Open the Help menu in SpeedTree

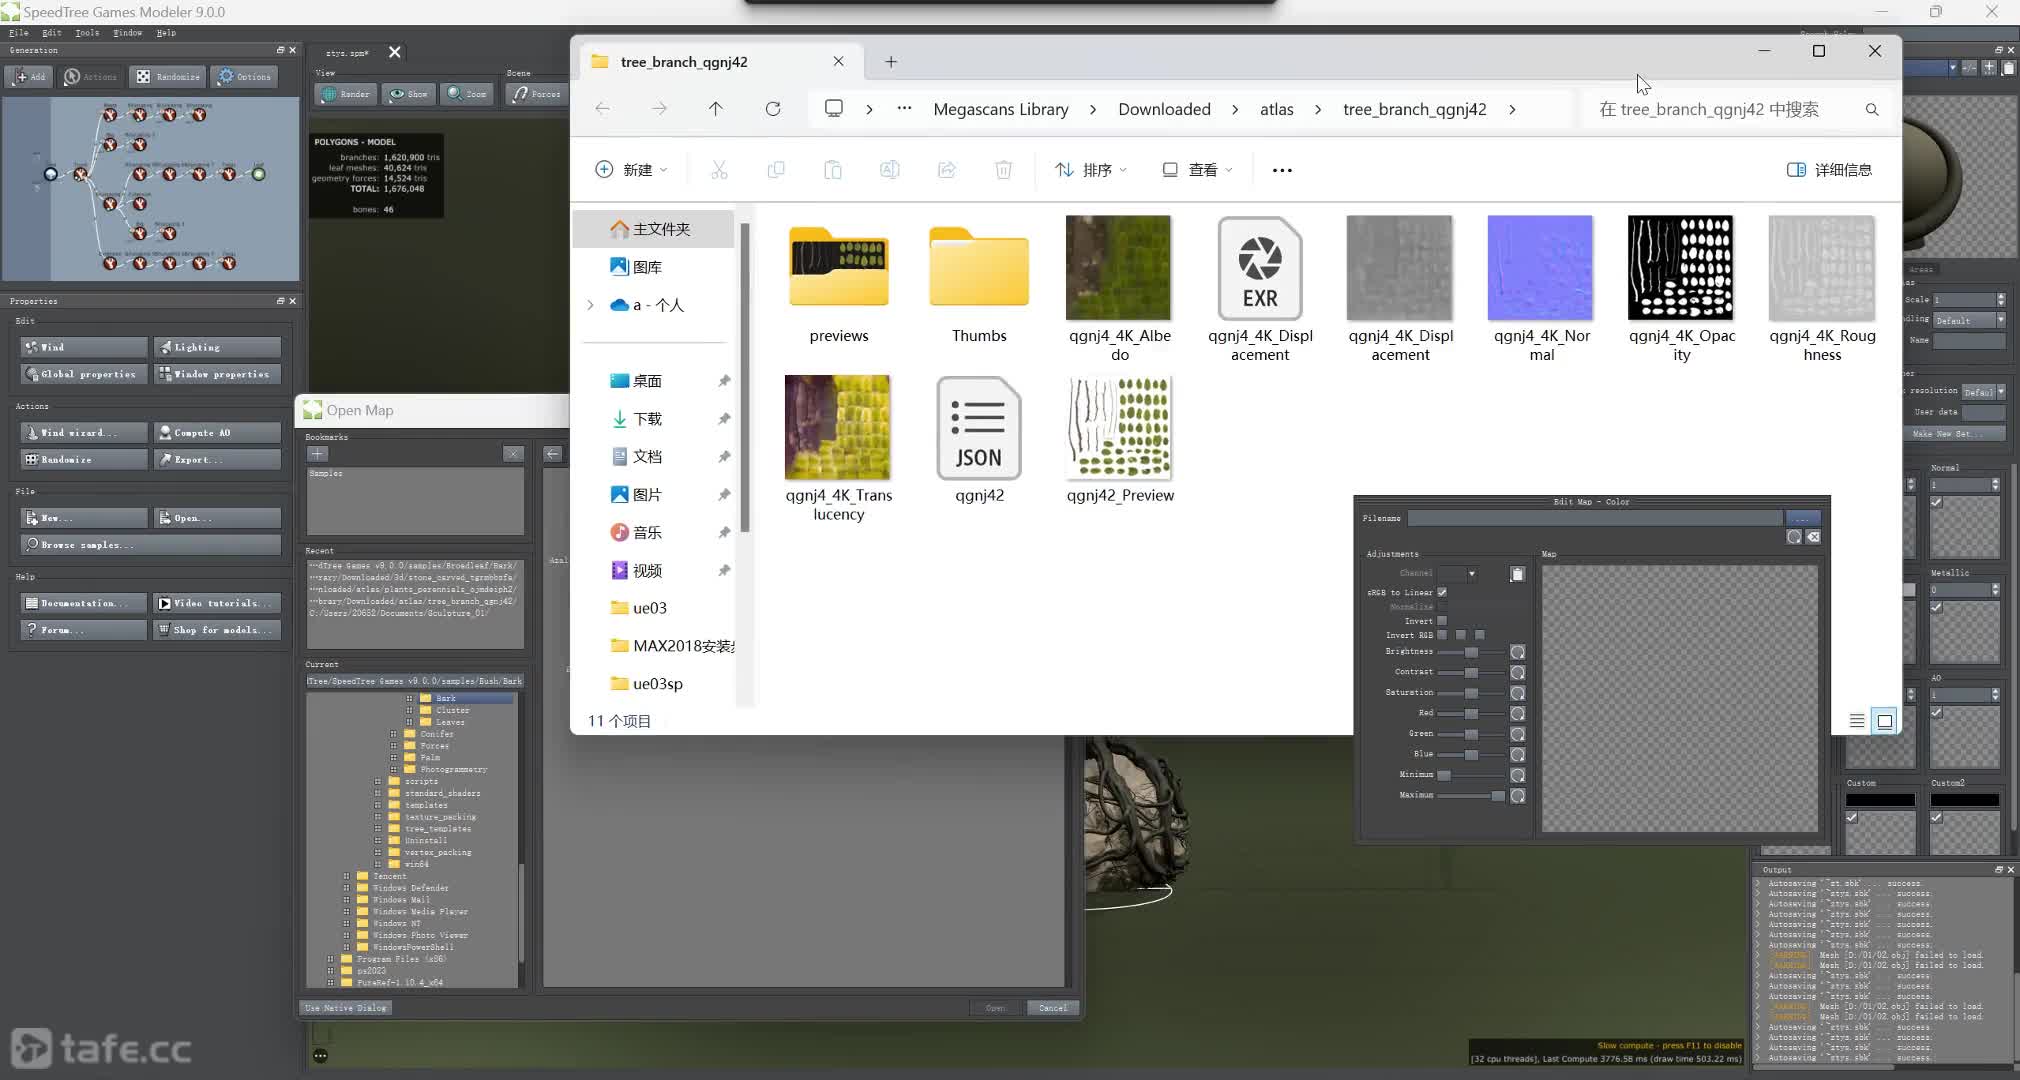(x=166, y=33)
